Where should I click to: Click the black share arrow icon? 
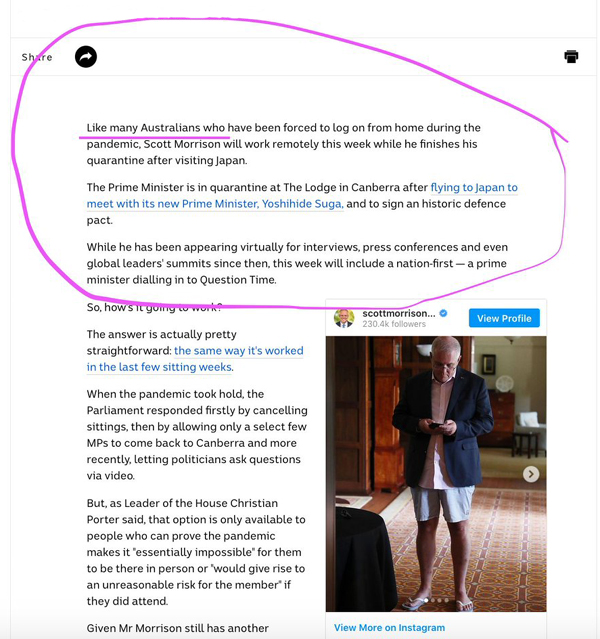coord(86,57)
